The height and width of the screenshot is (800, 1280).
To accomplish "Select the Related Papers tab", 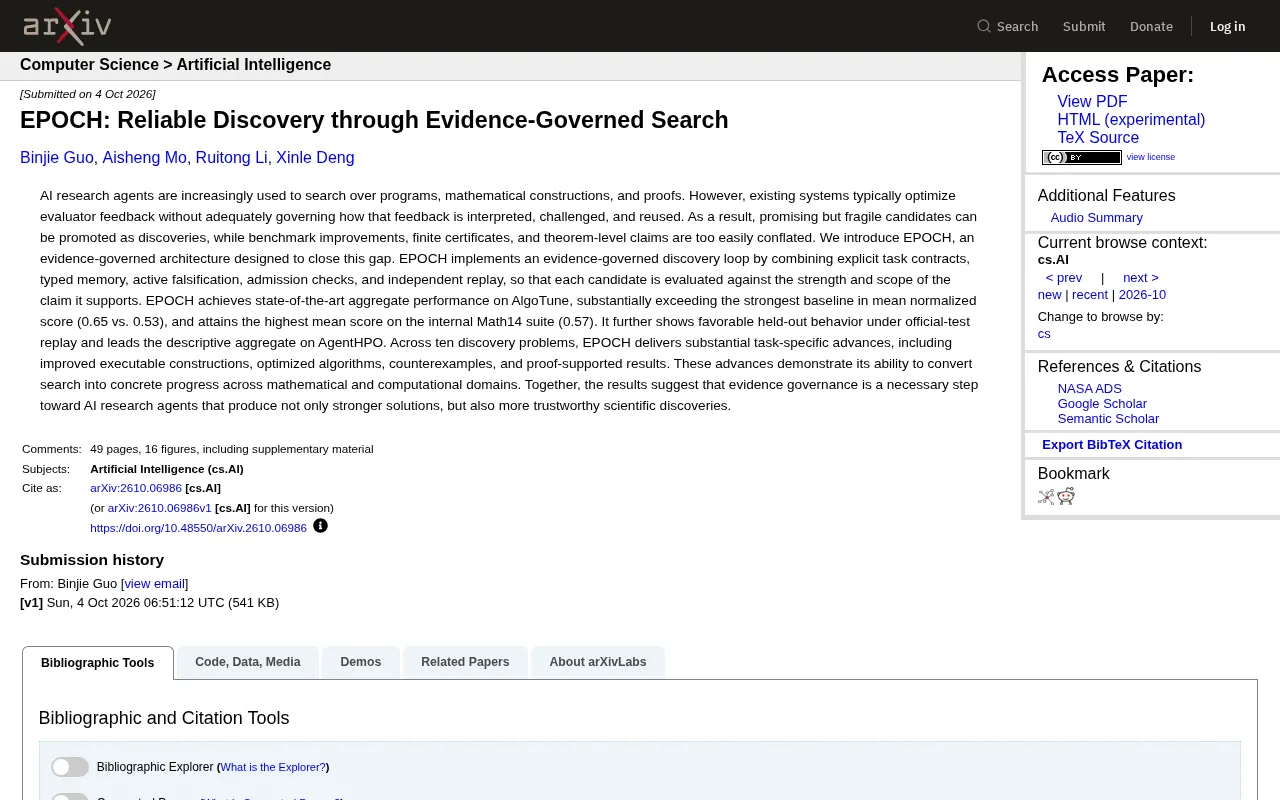I will (465, 662).
